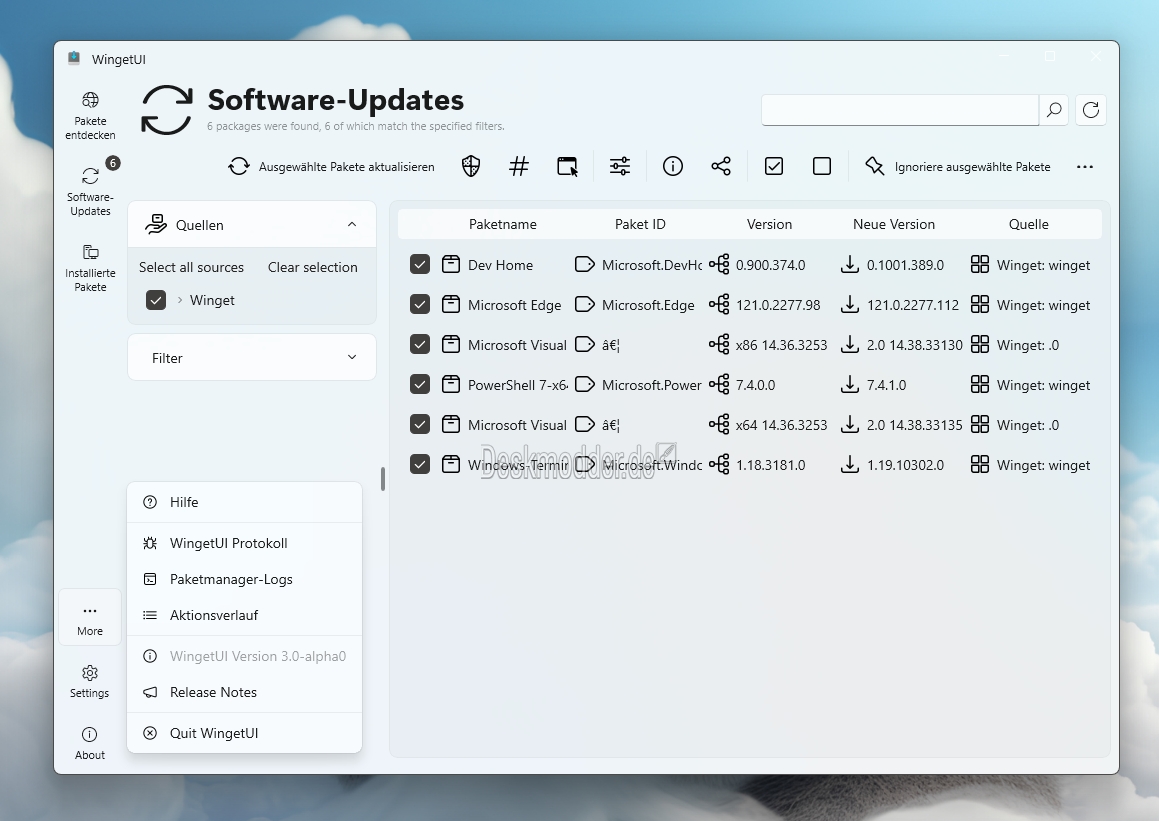Viewport: 1159px width, 821px height.
Task: Click the Microsoft.Edge ID tag icon
Action: (585, 304)
